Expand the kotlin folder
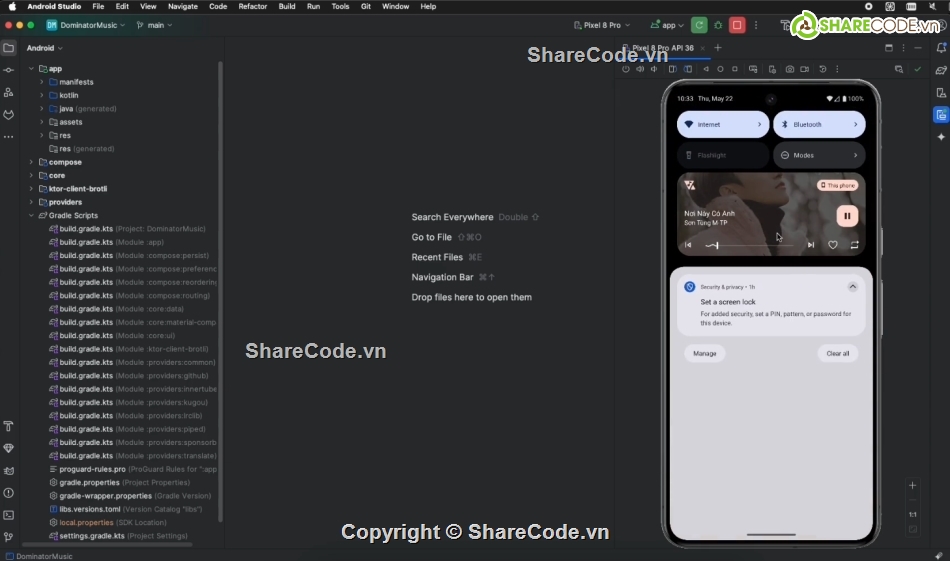The height and width of the screenshot is (561, 950). [42, 95]
